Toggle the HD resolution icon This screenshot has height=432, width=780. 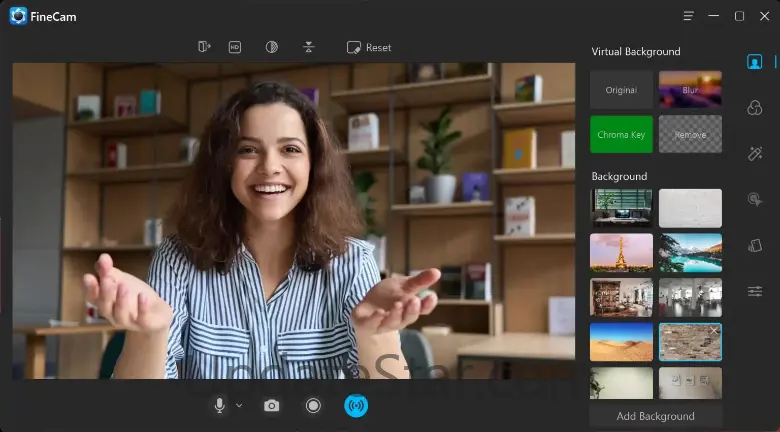[235, 47]
